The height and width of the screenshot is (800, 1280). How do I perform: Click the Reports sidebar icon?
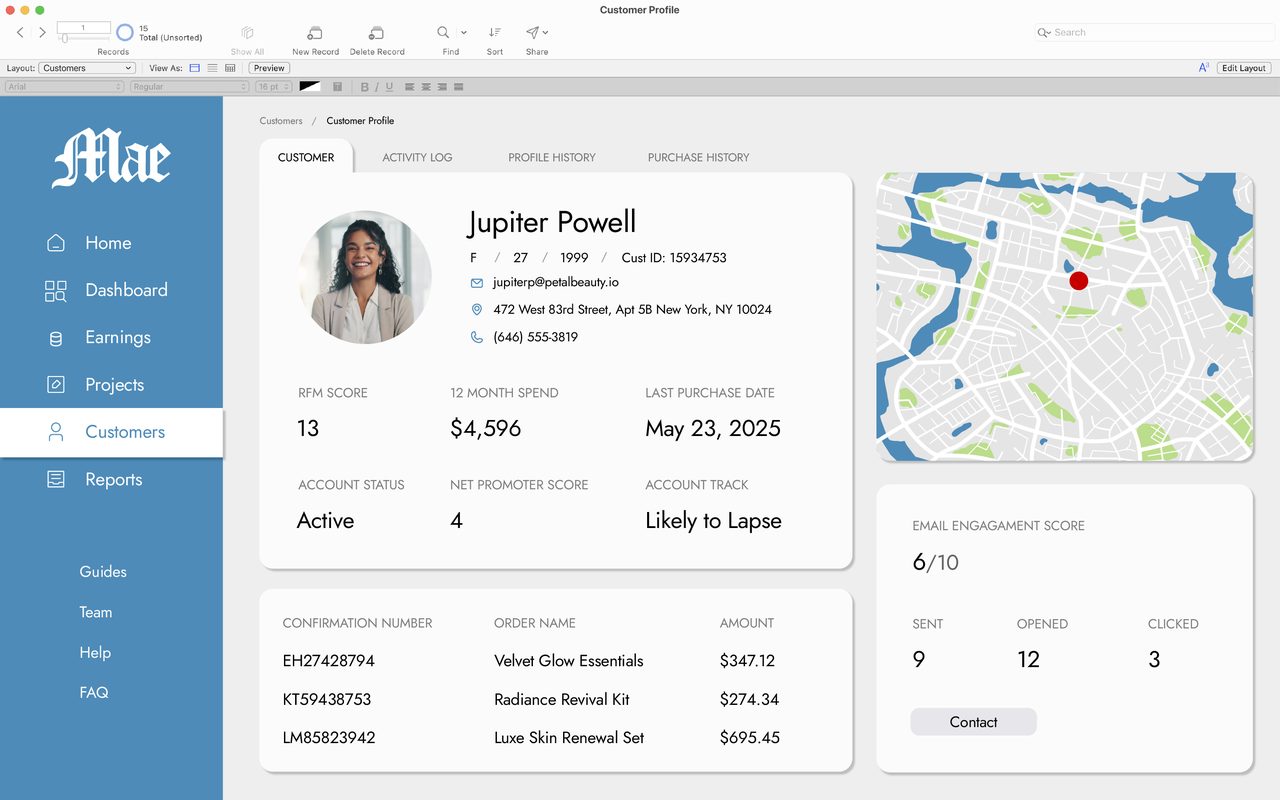click(56, 480)
